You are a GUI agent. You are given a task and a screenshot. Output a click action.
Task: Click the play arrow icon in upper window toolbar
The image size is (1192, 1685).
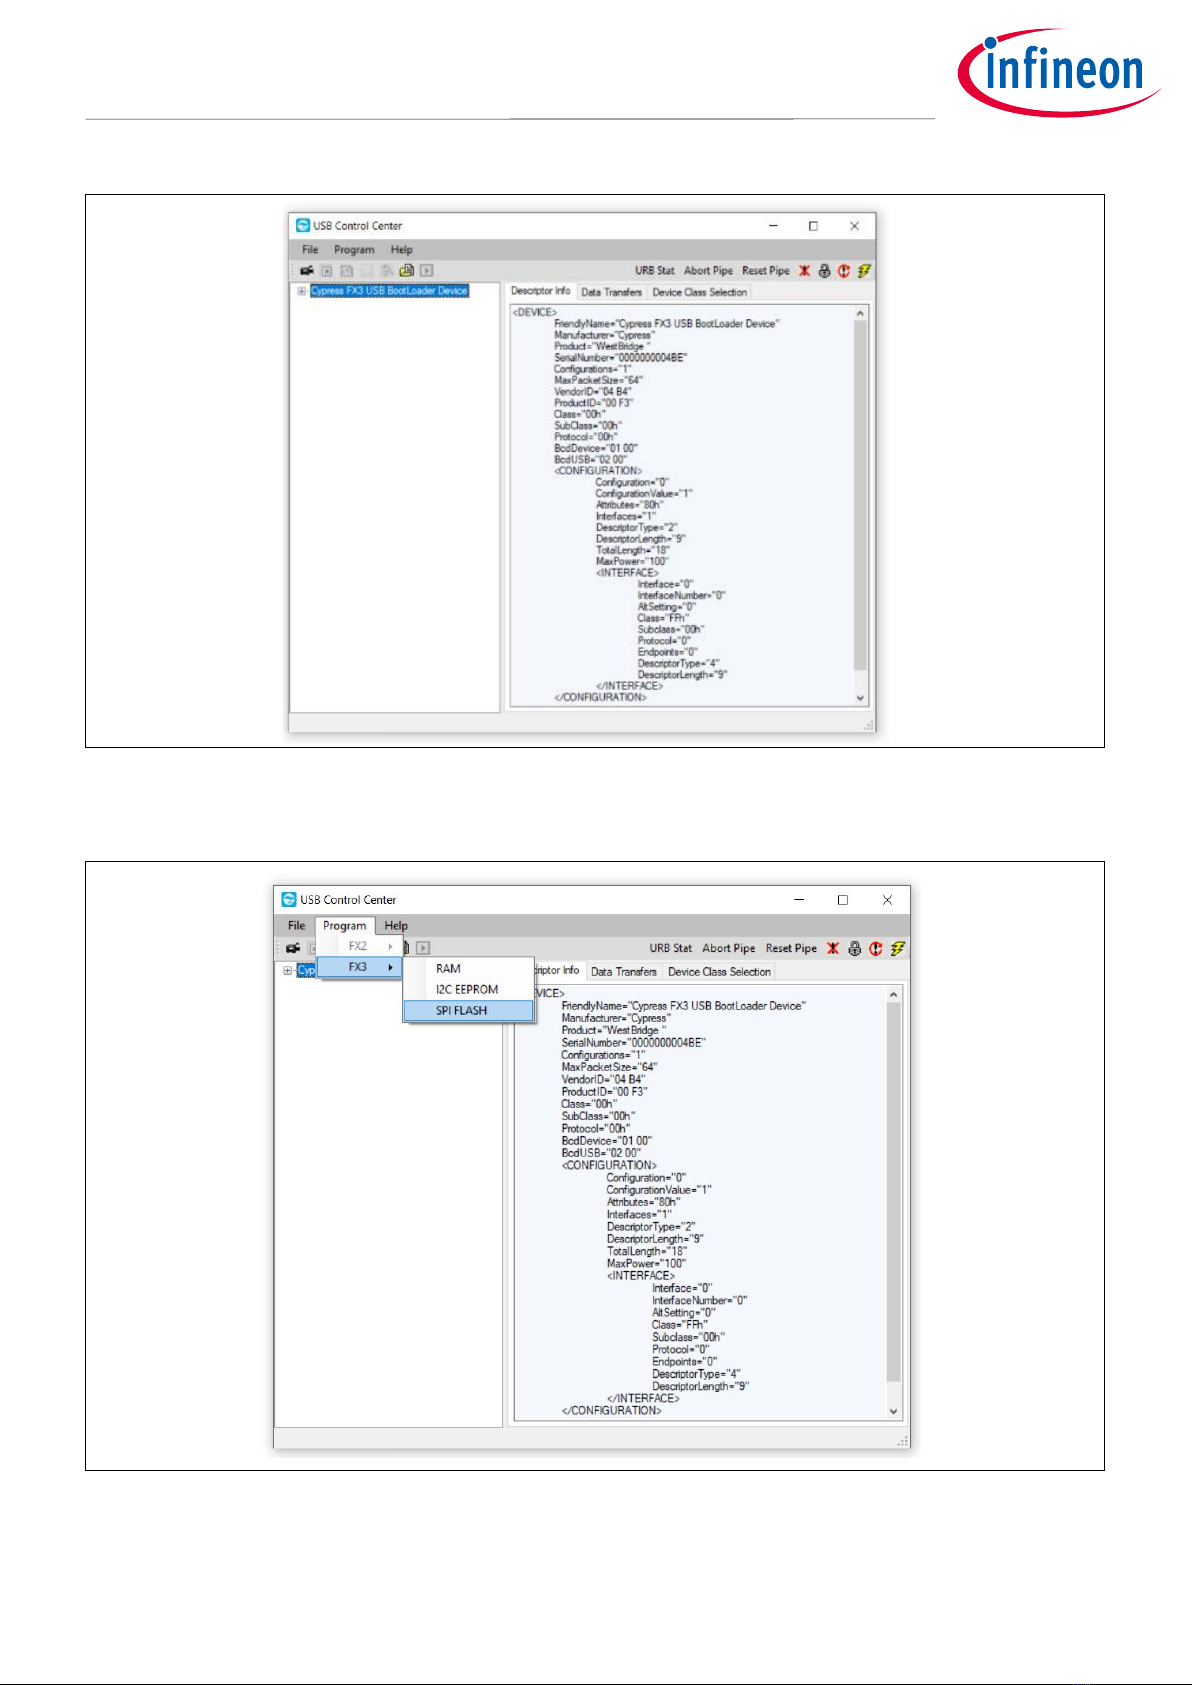(427, 271)
